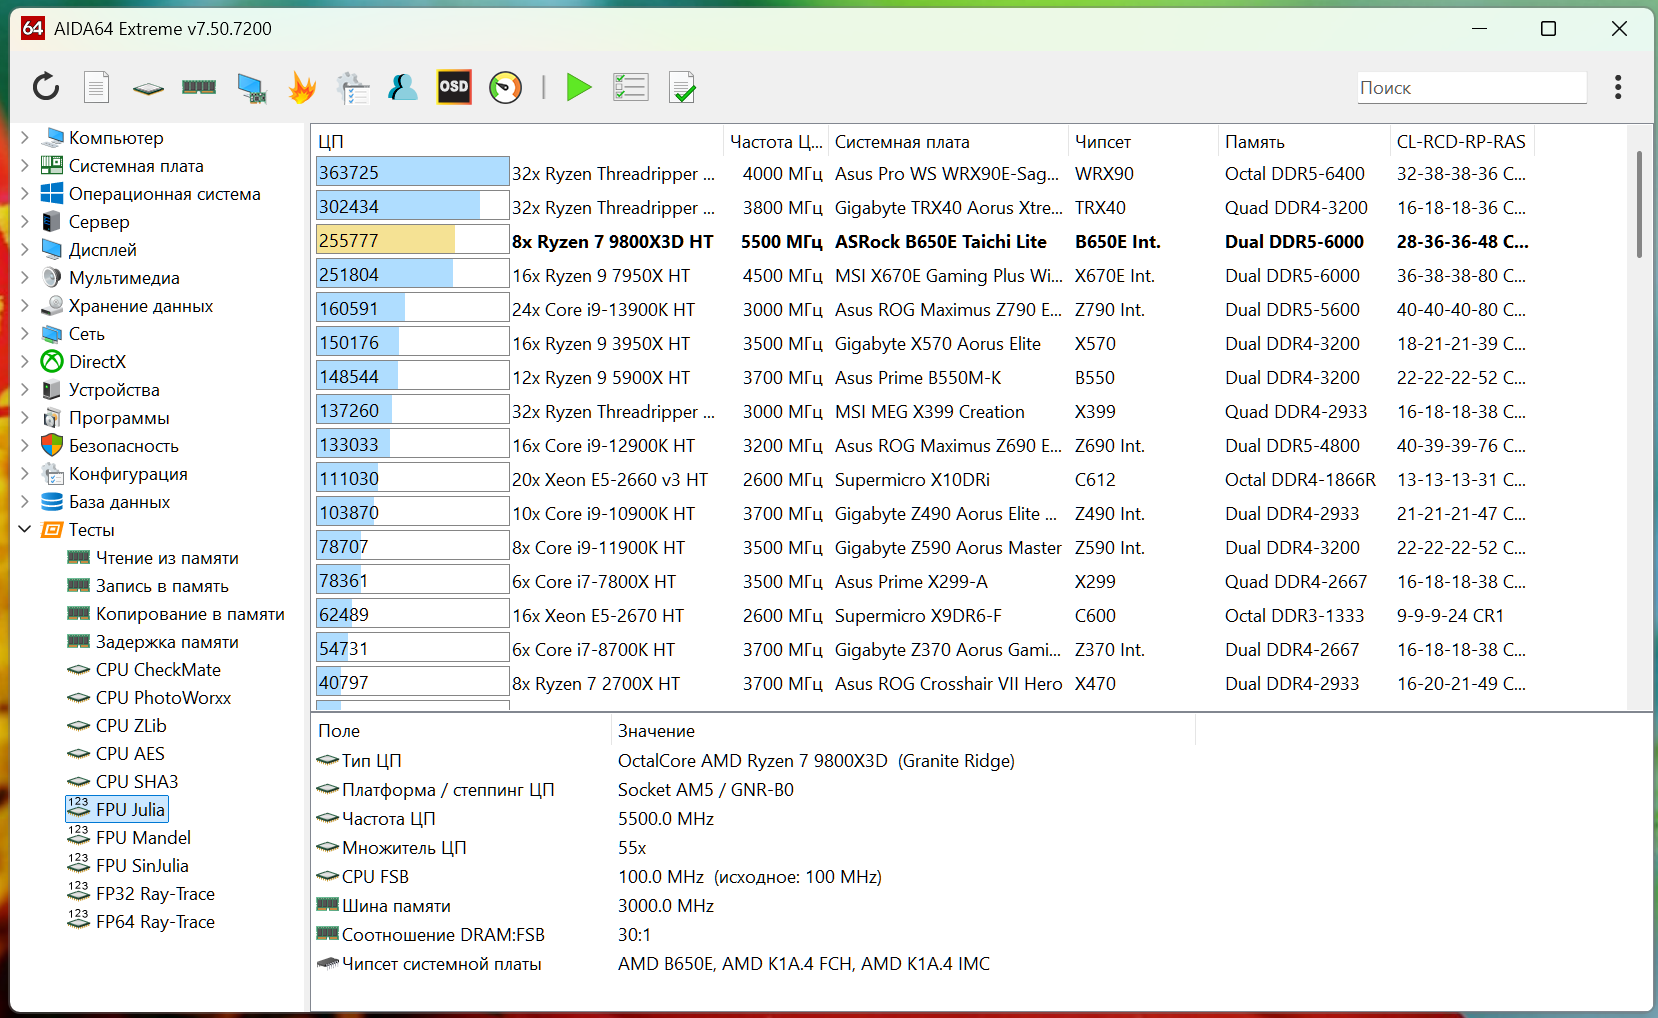Select the База данных database icon
Screen dimensions: 1658x1018
tap(52, 501)
